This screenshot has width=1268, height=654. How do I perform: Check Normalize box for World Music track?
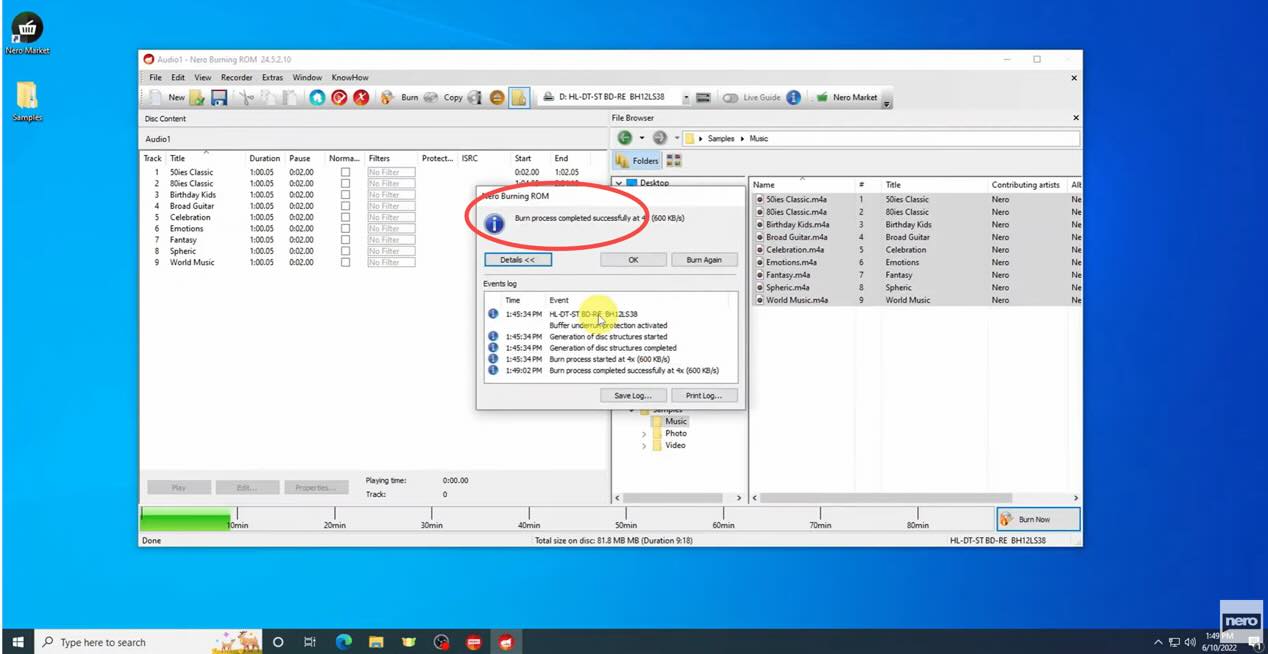click(x=346, y=262)
